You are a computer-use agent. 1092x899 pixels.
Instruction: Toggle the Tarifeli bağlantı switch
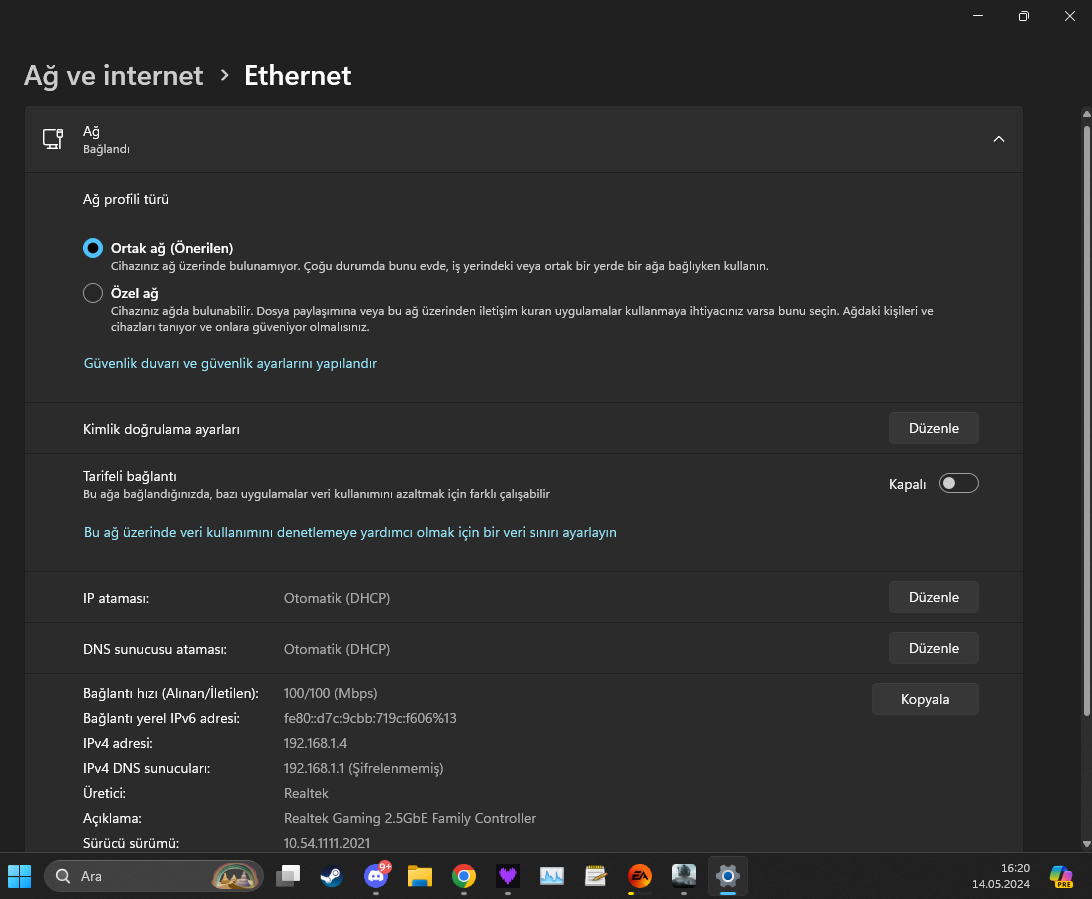click(958, 484)
